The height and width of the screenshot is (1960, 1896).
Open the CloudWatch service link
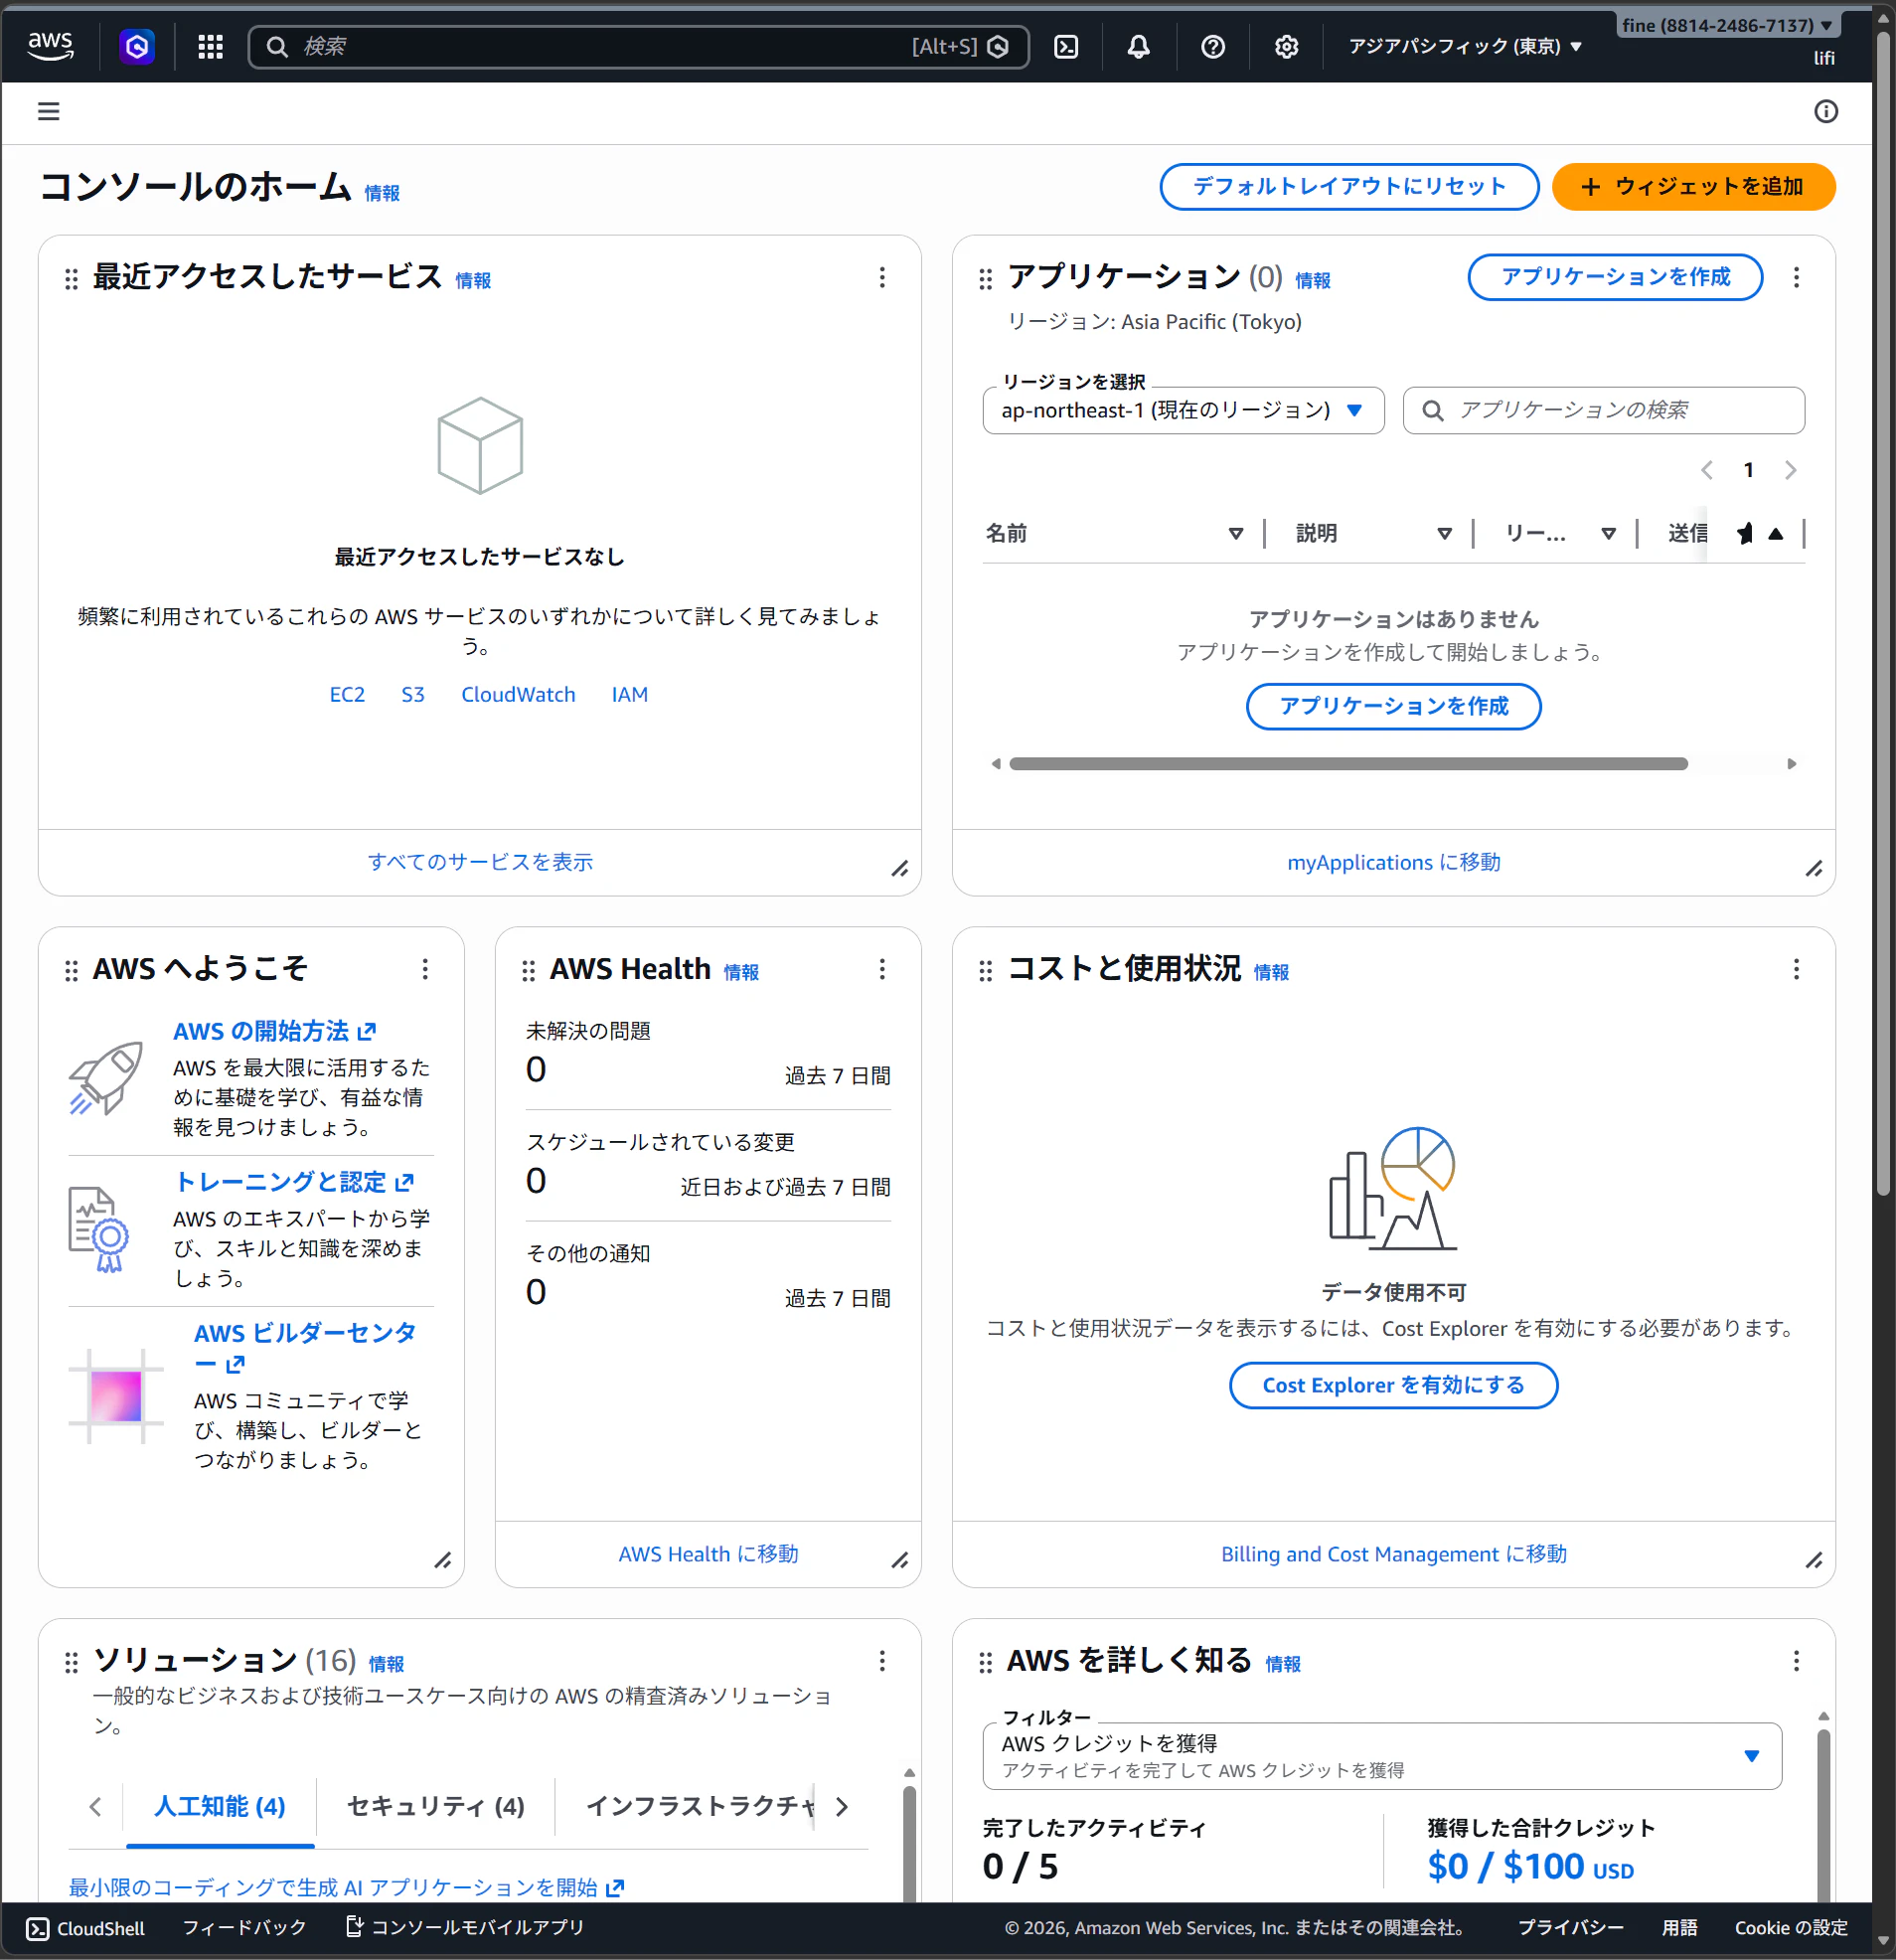click(x=518, y=694)
